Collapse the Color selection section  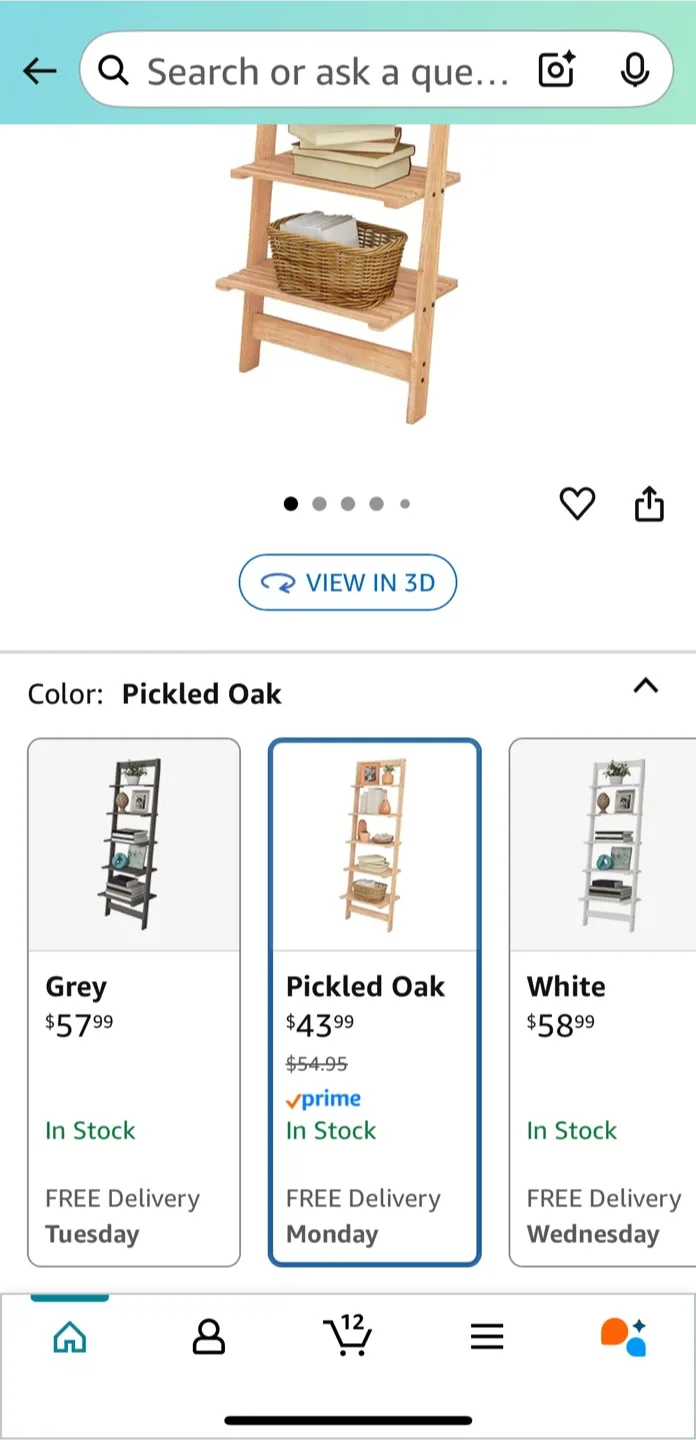(x=646, y=687)
